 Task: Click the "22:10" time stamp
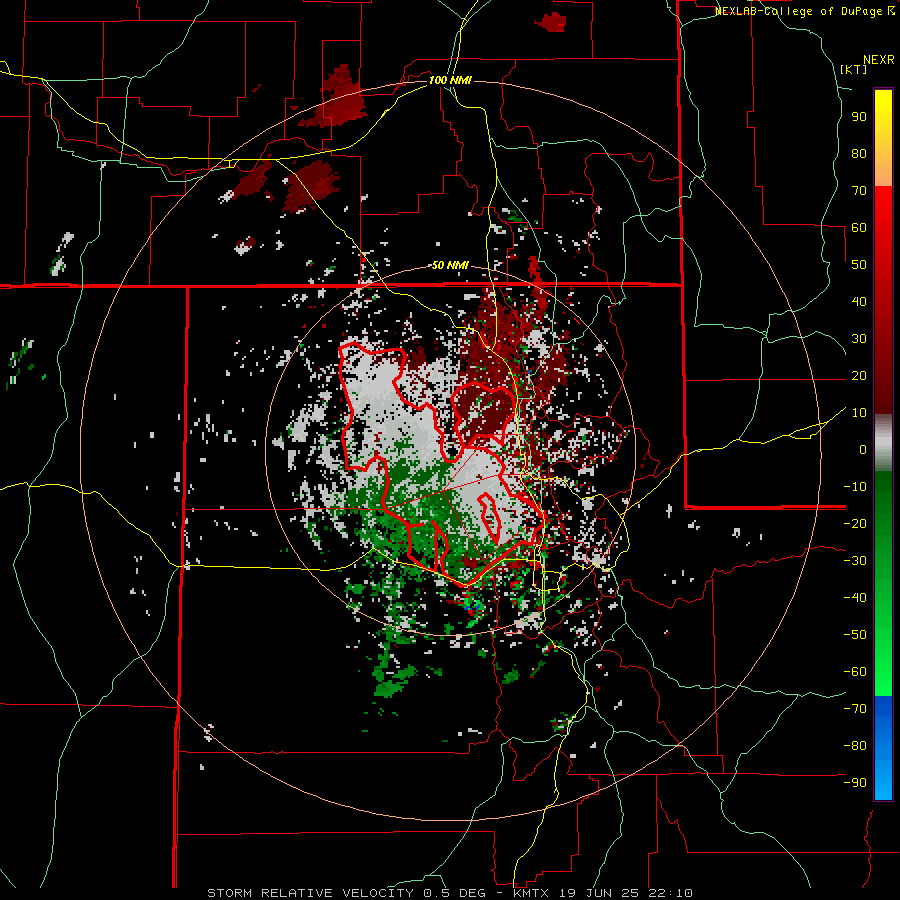click(x=669, y=893)
